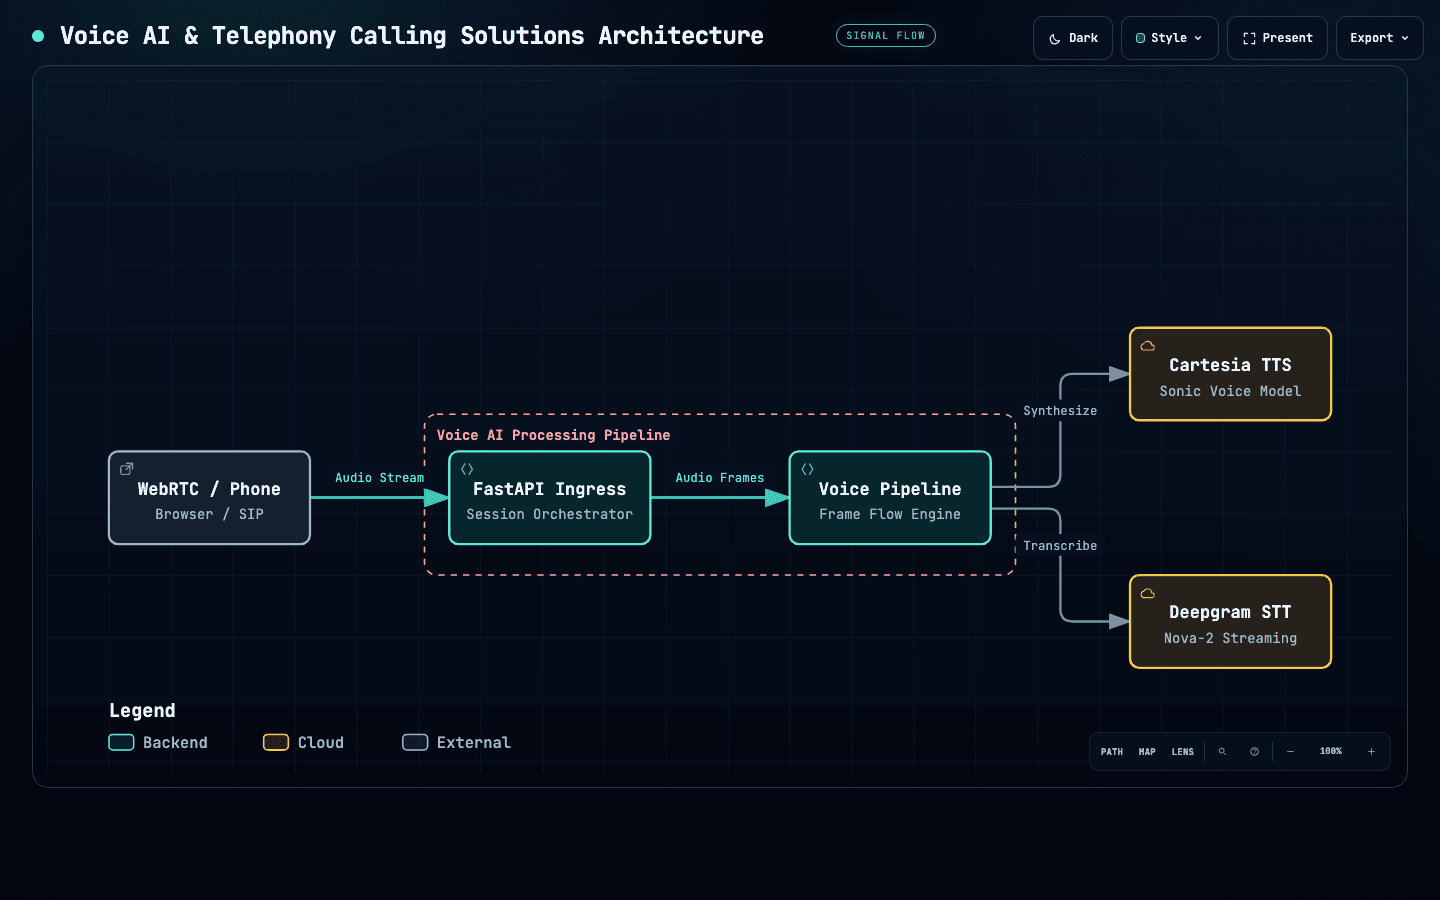The width and height of the screenshot is (1440, 900).
Task: Click the Audio Frames edge label
Action: pos(720,478)
